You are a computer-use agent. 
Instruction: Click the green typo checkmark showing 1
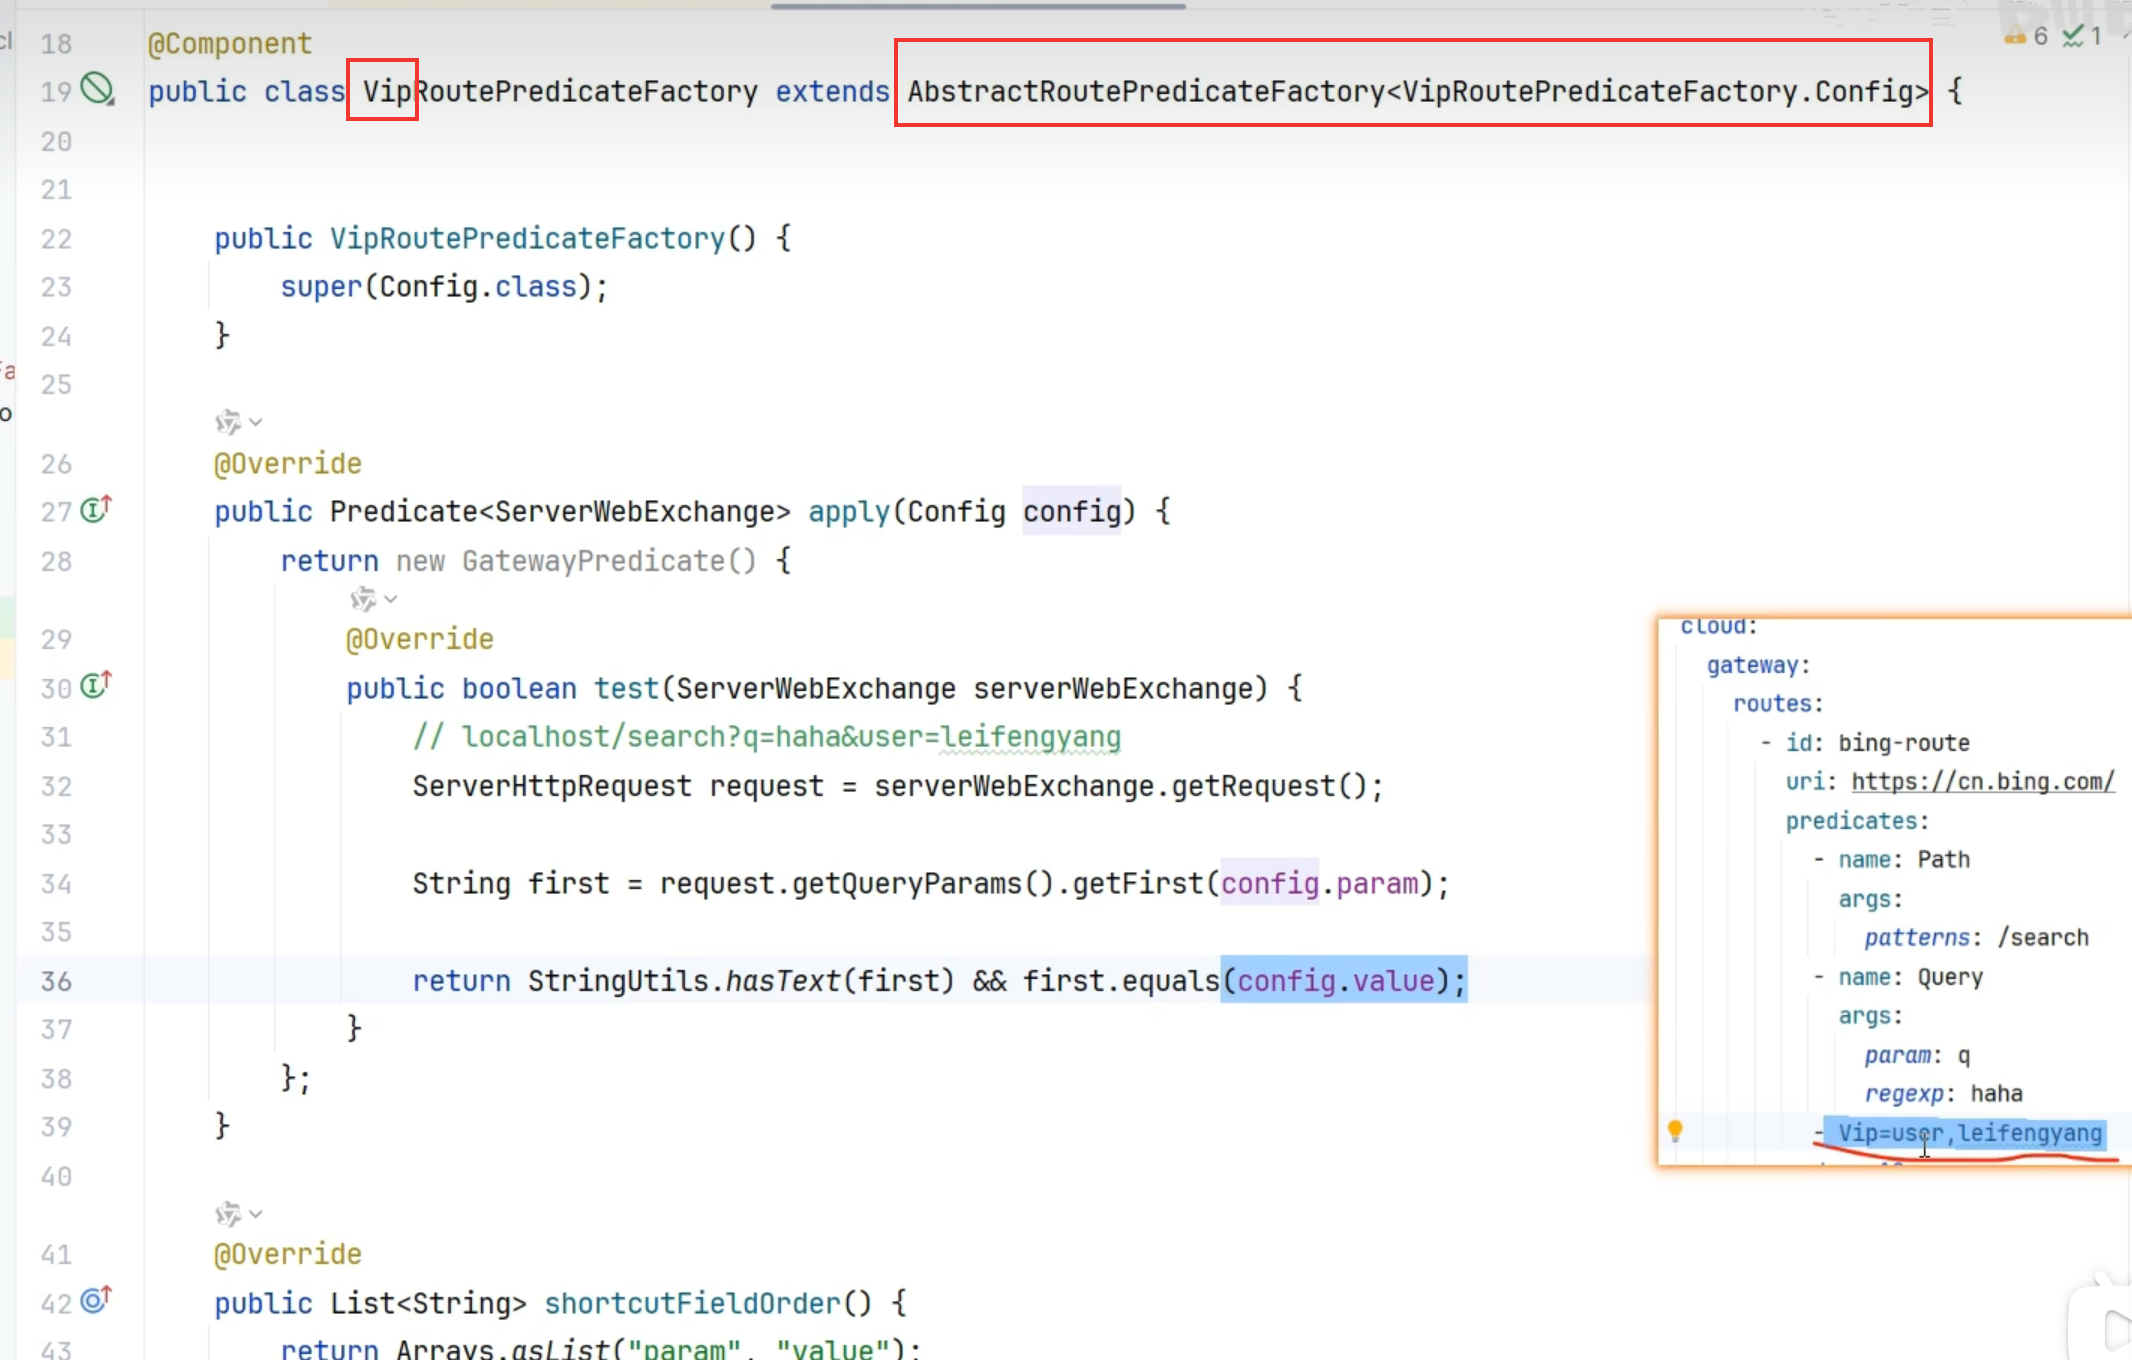pos(2082,37)
